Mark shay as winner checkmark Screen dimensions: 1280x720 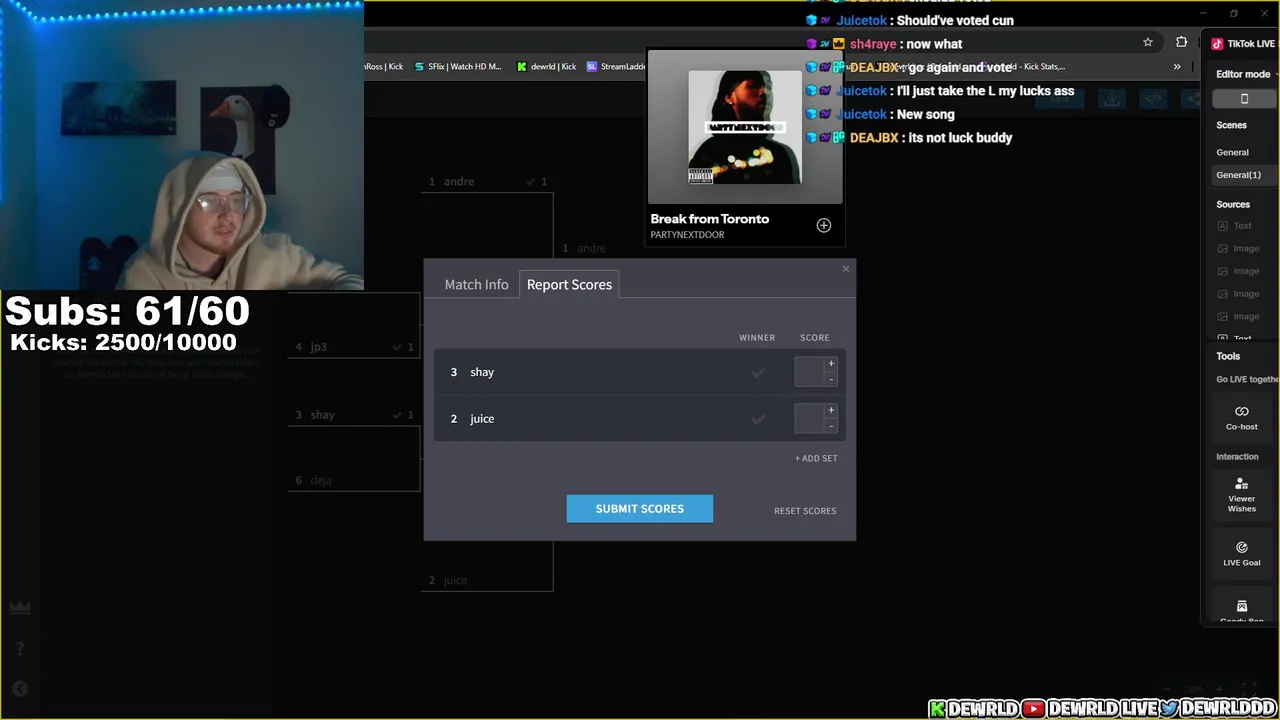pos(758,372)
